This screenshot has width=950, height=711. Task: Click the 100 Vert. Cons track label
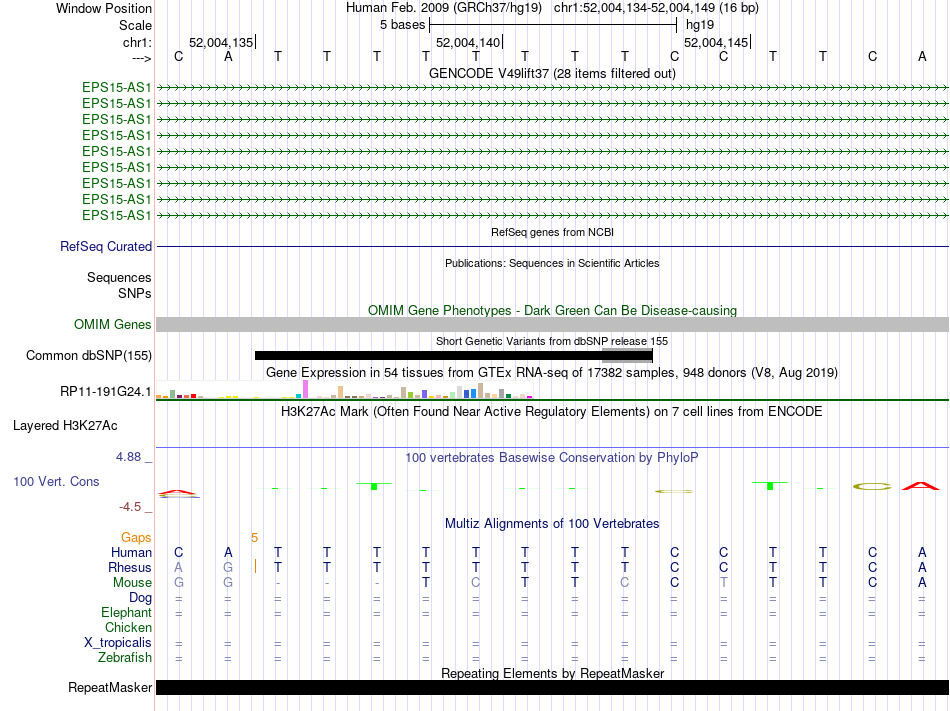click(x=56, y=481)
